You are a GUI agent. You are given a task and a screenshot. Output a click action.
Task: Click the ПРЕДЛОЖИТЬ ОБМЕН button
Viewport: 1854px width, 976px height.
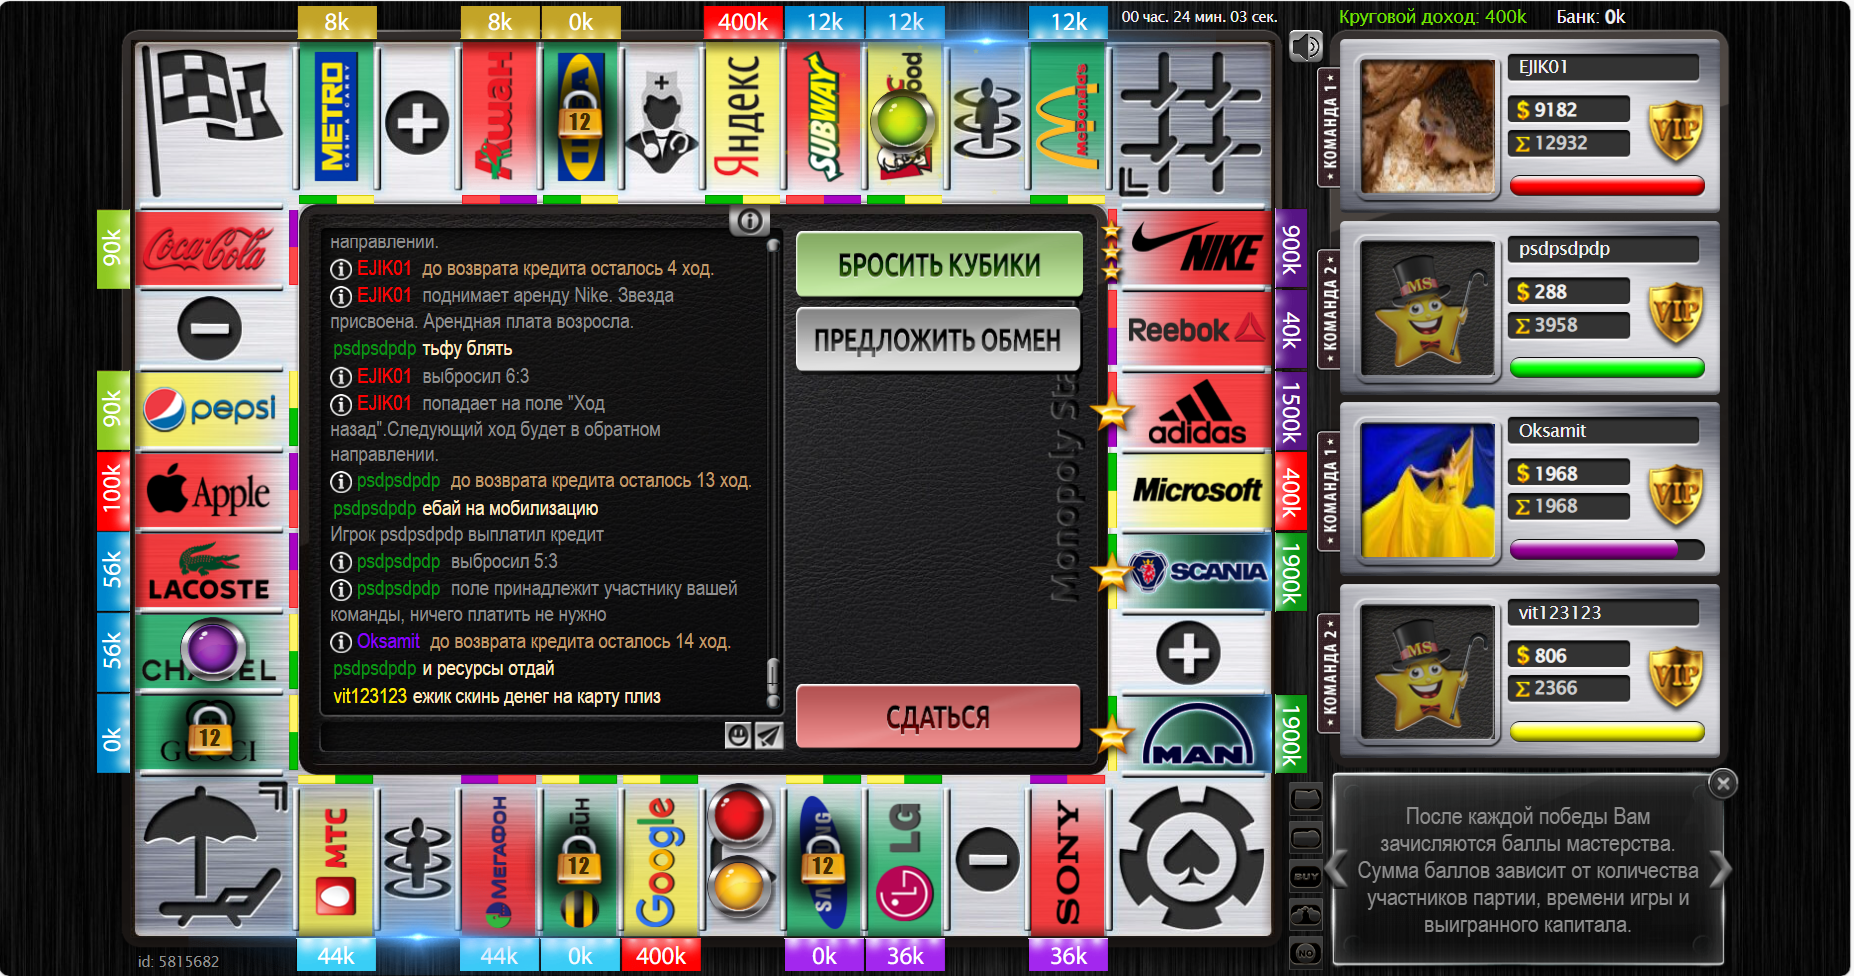point(937,340)
